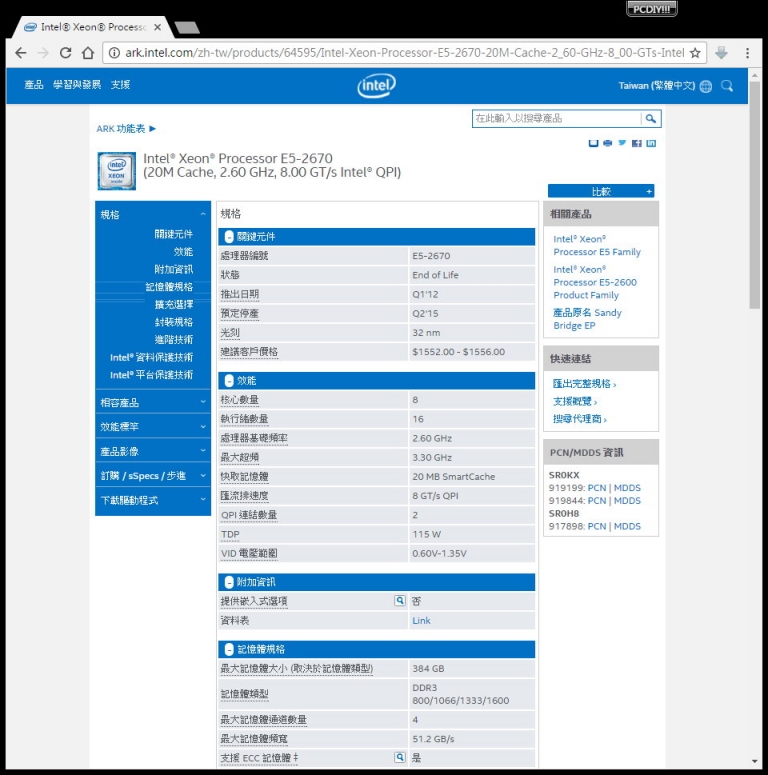Open the language selector globe icon
This screenshot has width=768, height=775.
[706, 86]
